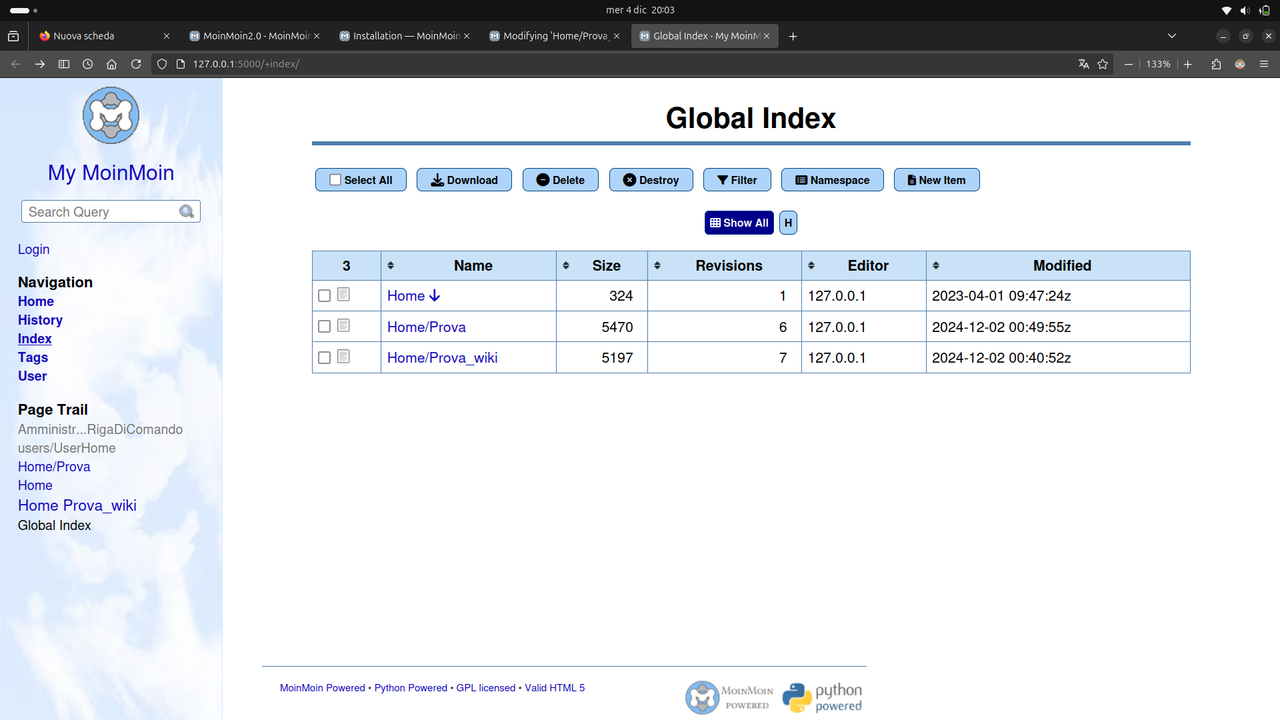Screen dimensions: 1280x720
Task: Click the Login link
Action: pos(34,249)
